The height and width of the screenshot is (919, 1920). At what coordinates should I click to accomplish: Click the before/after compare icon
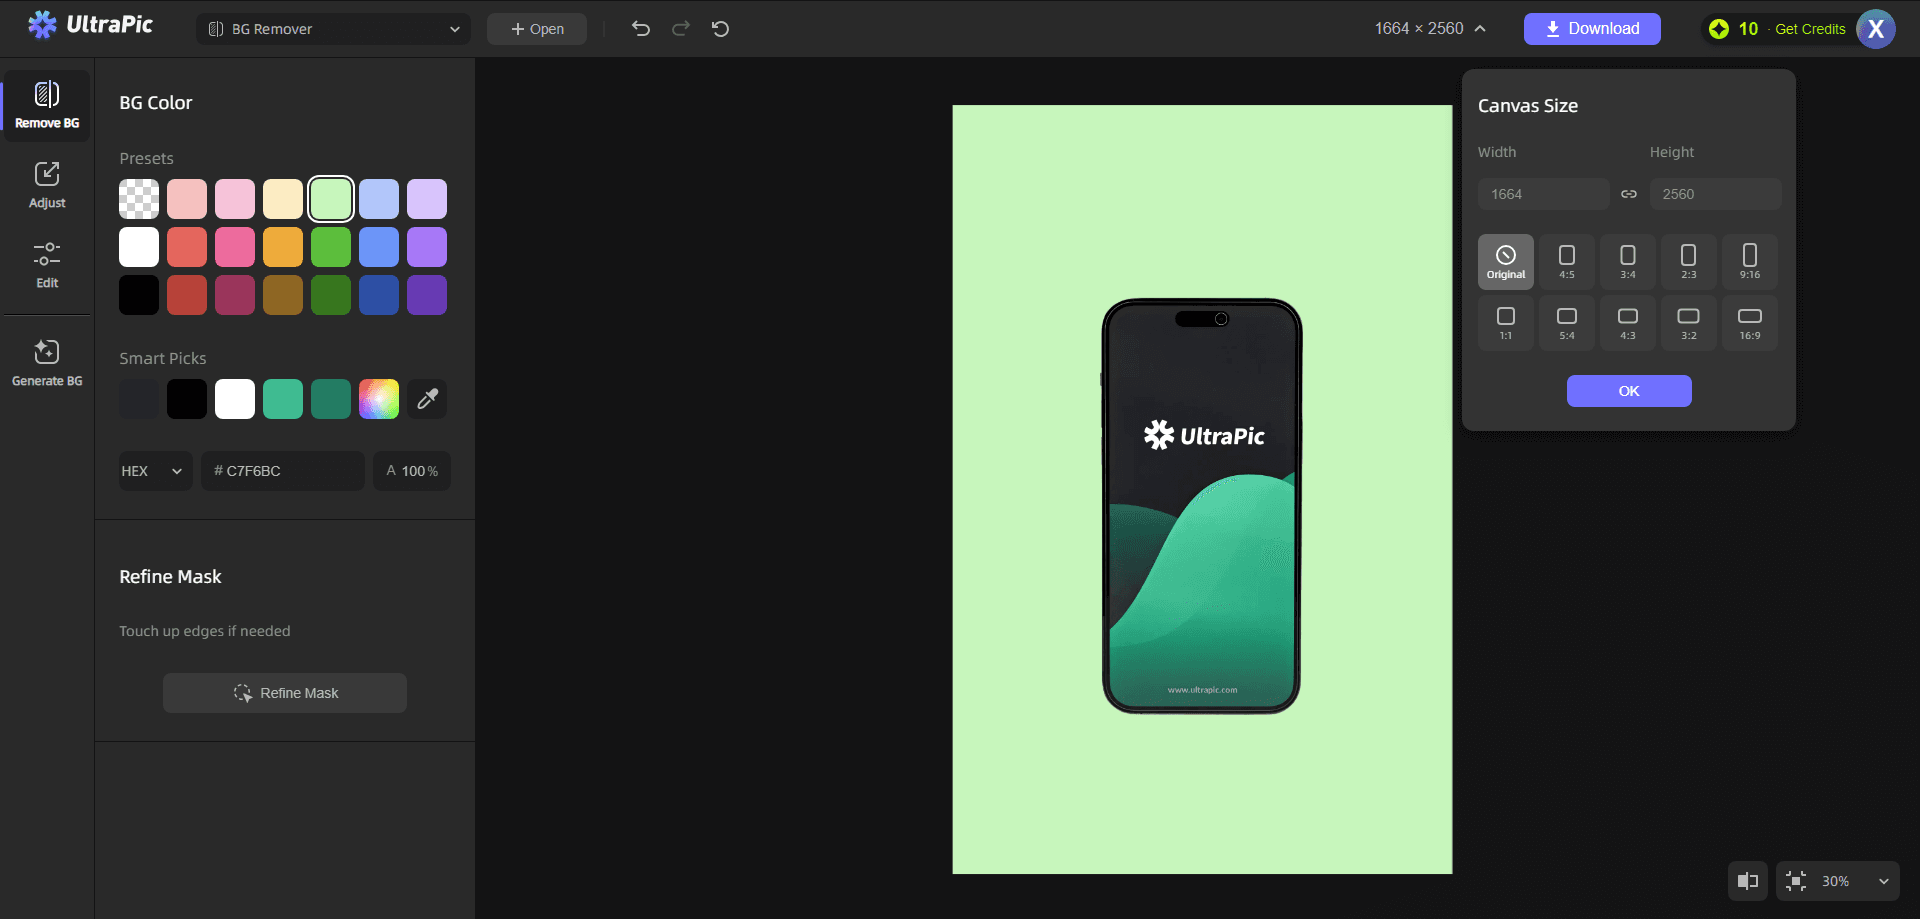[x=1748, y=881]
